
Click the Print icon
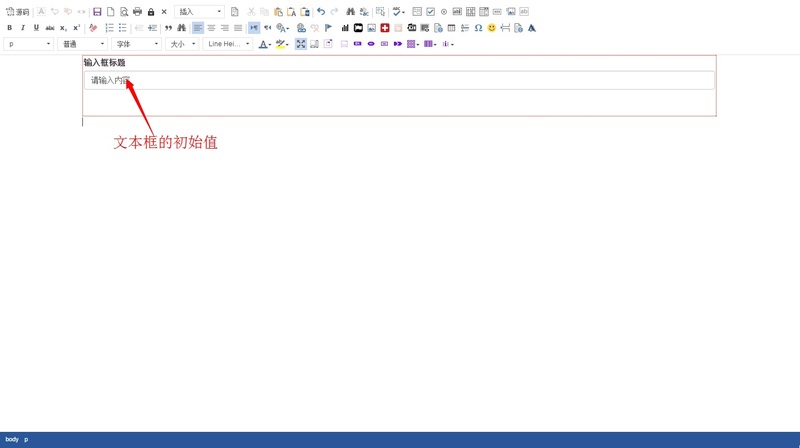coord(137,12)
